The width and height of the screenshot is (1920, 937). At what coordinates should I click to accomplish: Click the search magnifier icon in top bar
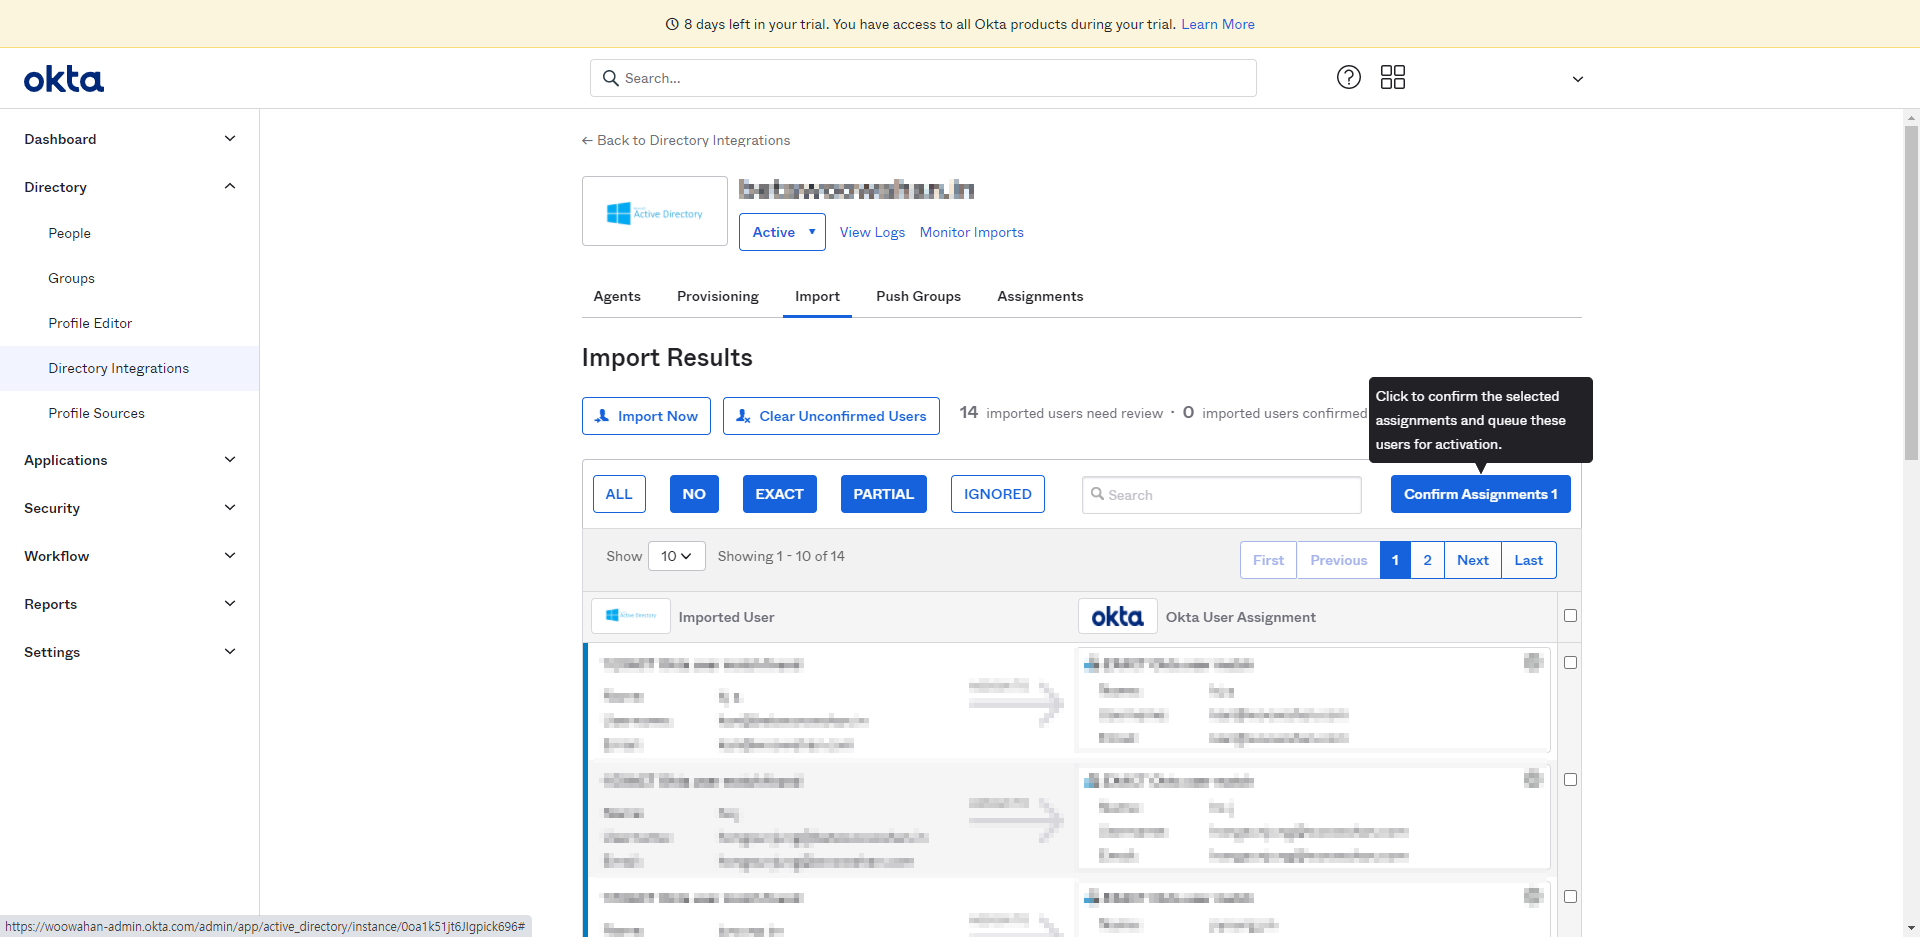610,78
